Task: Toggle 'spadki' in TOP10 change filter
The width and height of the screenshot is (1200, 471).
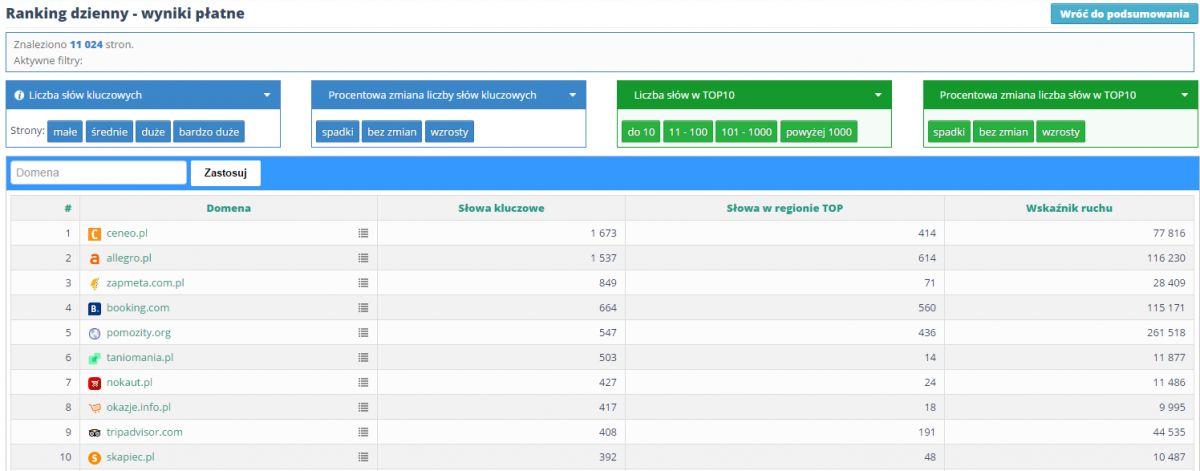Action: click(x=949, y=132)
